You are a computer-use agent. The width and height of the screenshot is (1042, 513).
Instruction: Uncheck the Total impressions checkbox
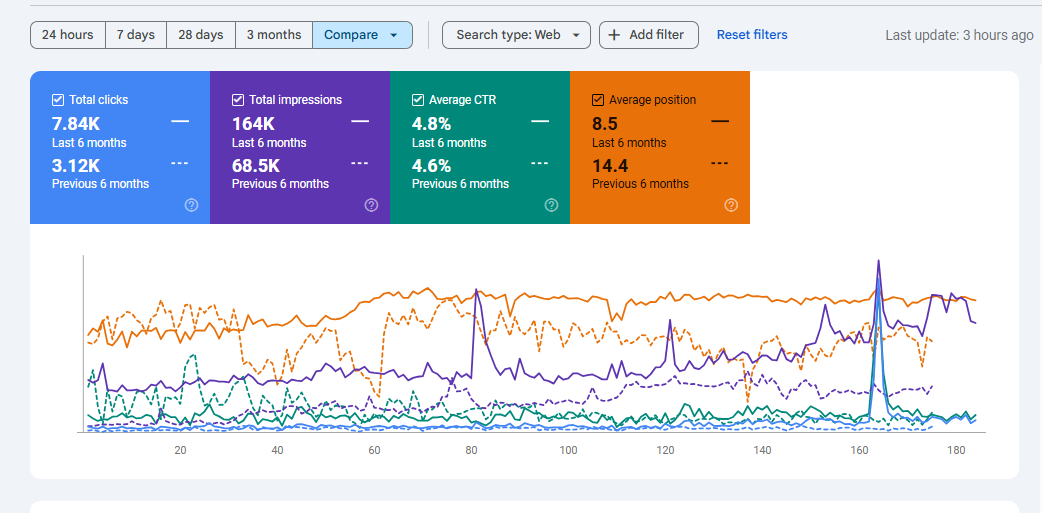pyautogui.click(x=238, y=100)
